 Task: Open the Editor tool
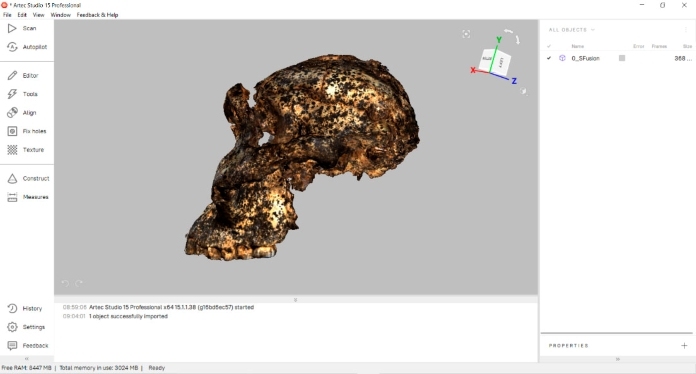pyautogui.click(x=27, y=75)
